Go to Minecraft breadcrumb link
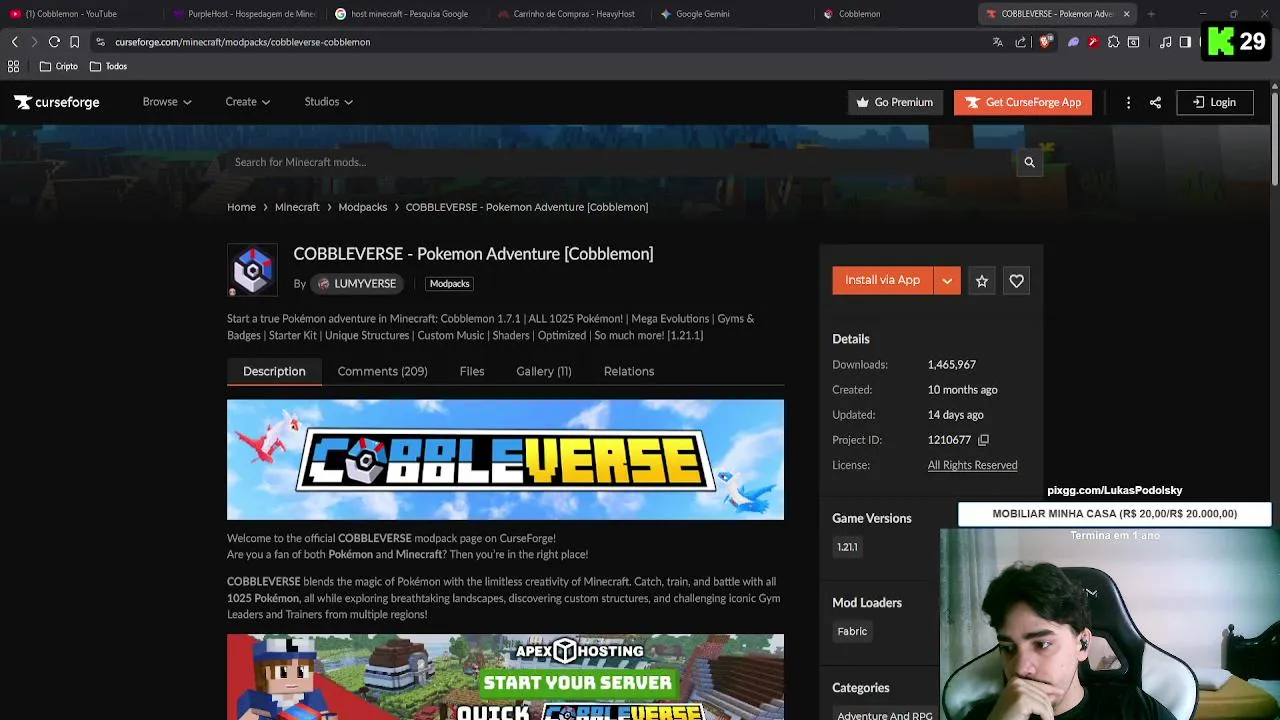This screenshot has height=720, width=1280. (297, 207)
